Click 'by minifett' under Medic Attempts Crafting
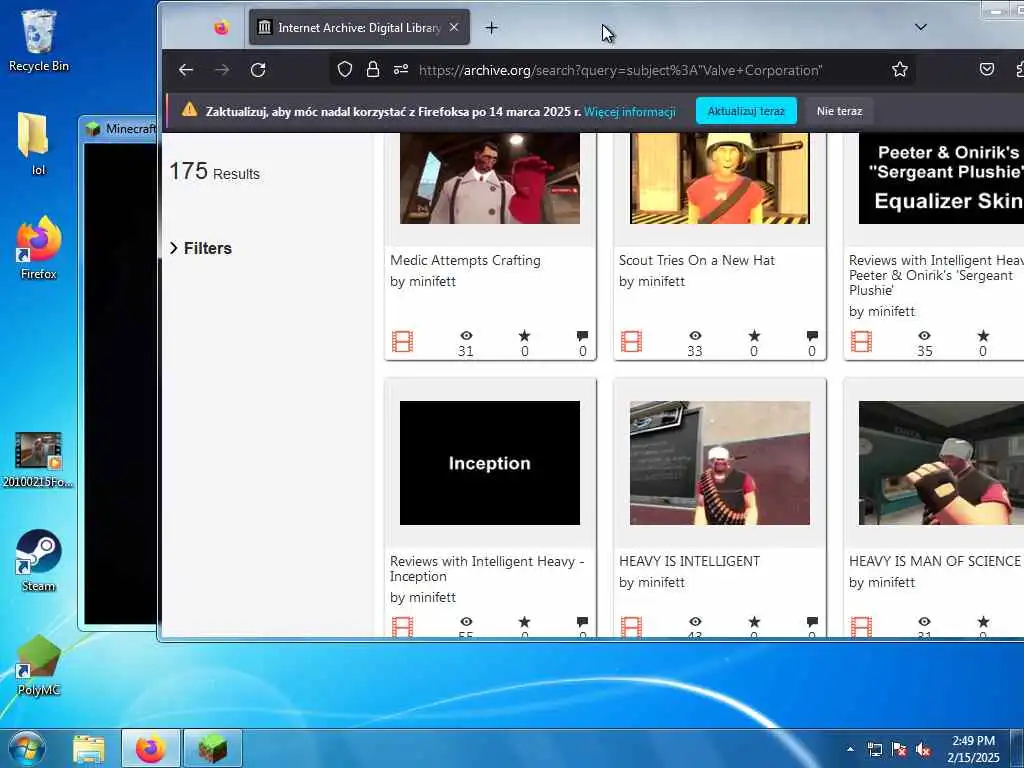Viewport: 1024px width, 768px height. coord(423,281)
